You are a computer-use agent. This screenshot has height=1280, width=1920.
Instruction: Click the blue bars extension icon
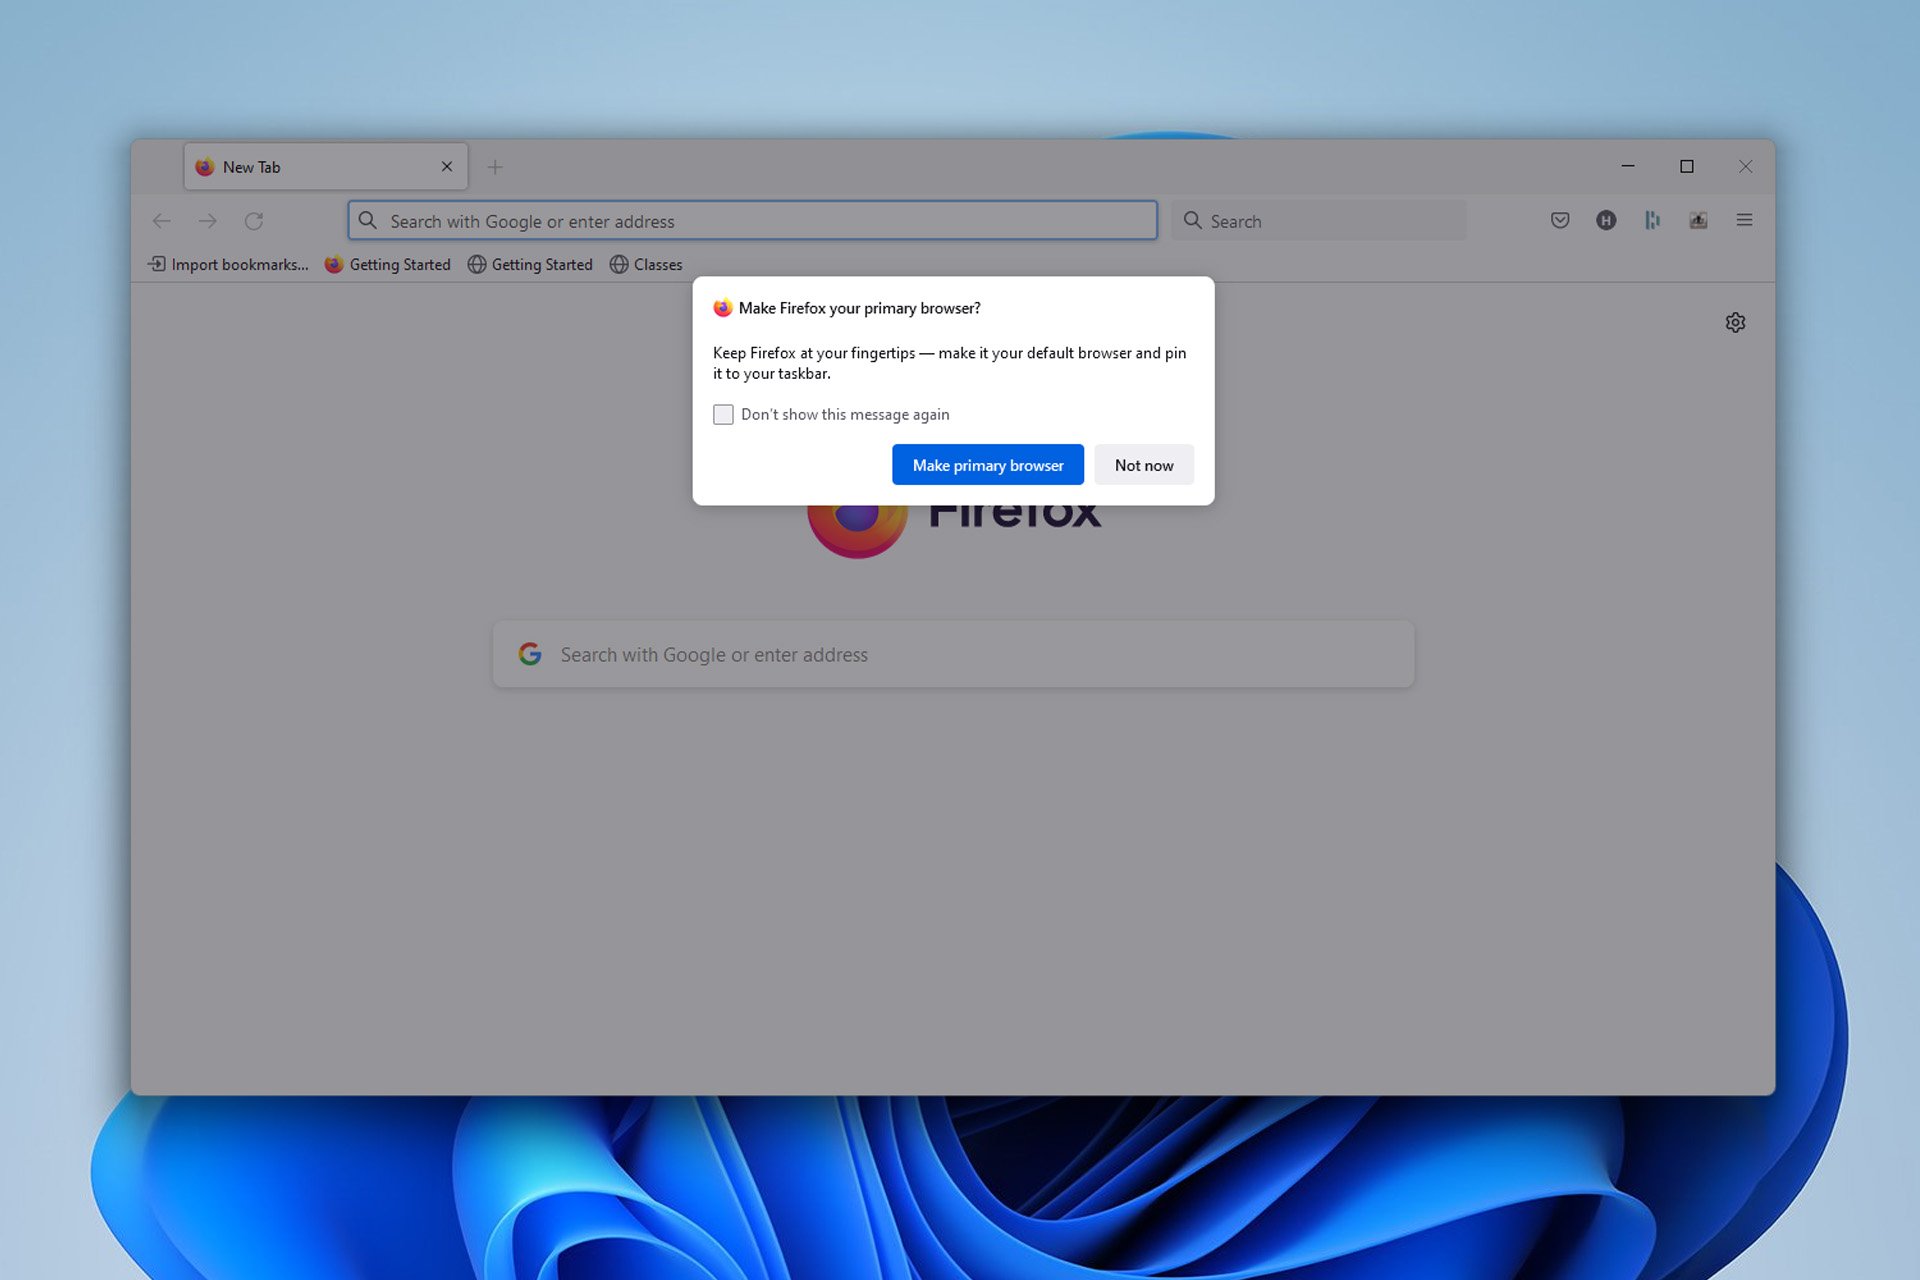point(1652,220)
